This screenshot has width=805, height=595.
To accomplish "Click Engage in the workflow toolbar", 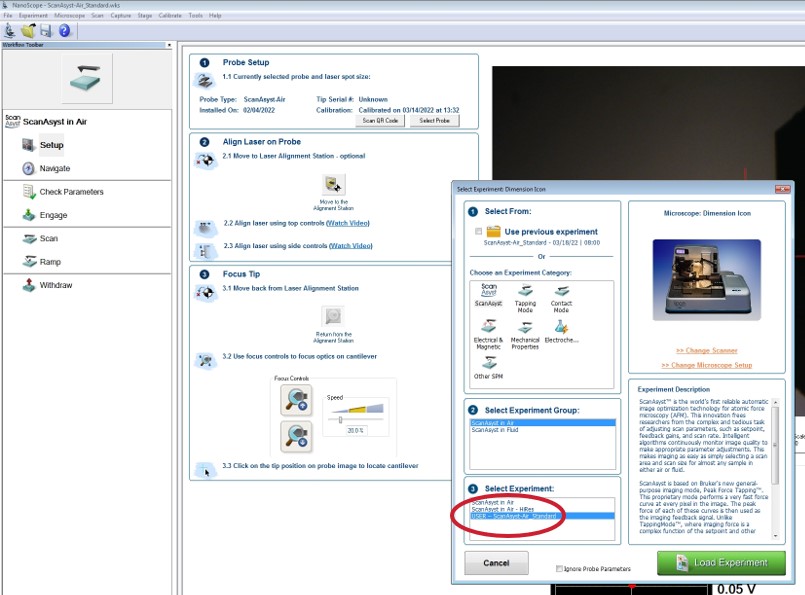I will 53,215.
